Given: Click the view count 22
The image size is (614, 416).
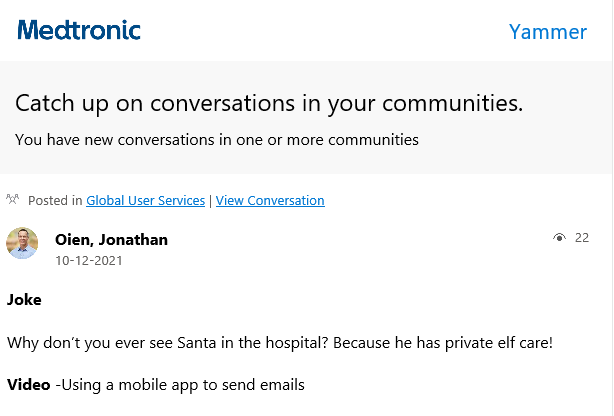Looking at the screenshot, I should coord(582,238).
